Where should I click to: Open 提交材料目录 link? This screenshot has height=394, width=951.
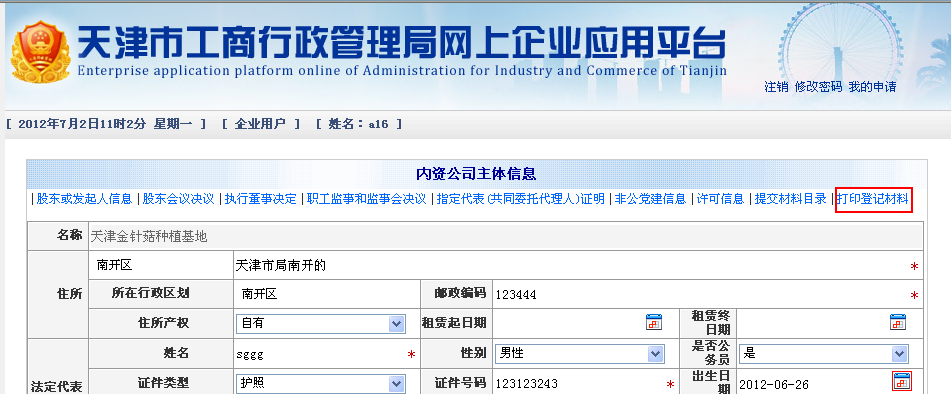790,199
